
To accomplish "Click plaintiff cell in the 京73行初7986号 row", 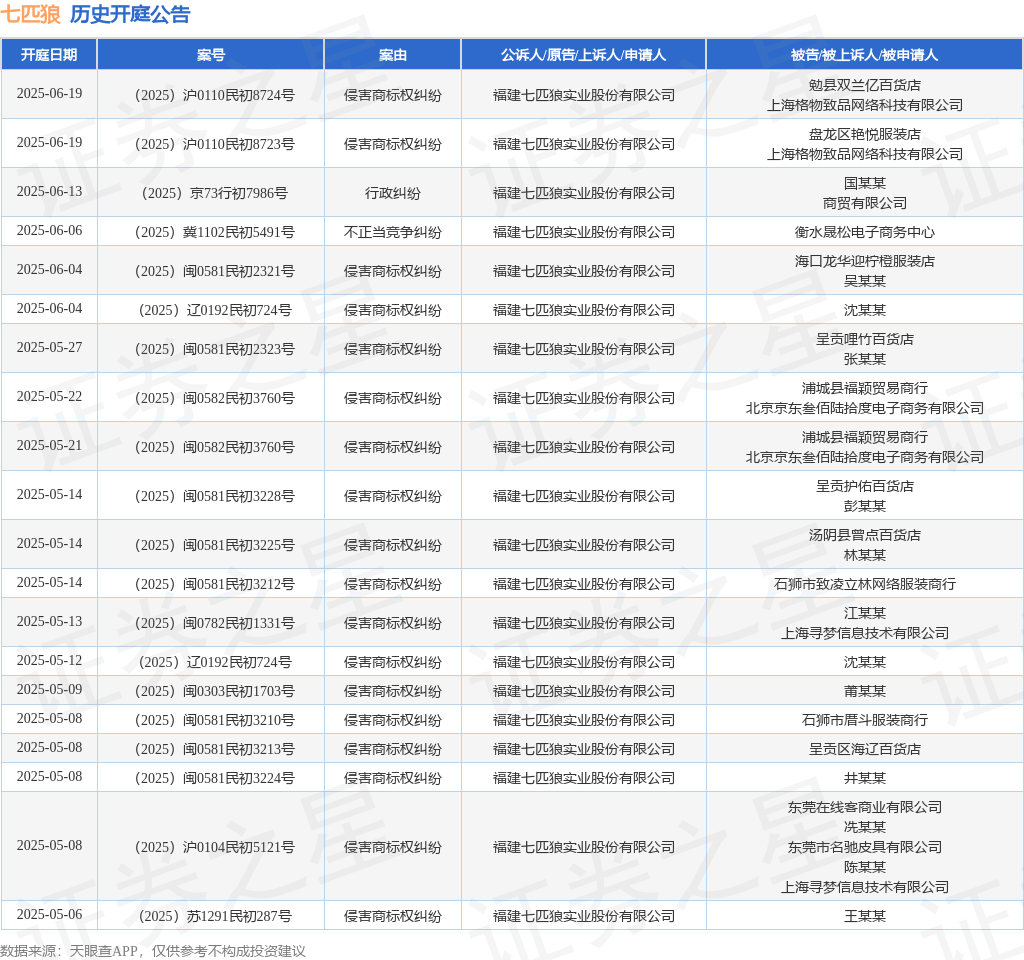I will point(584,193).
